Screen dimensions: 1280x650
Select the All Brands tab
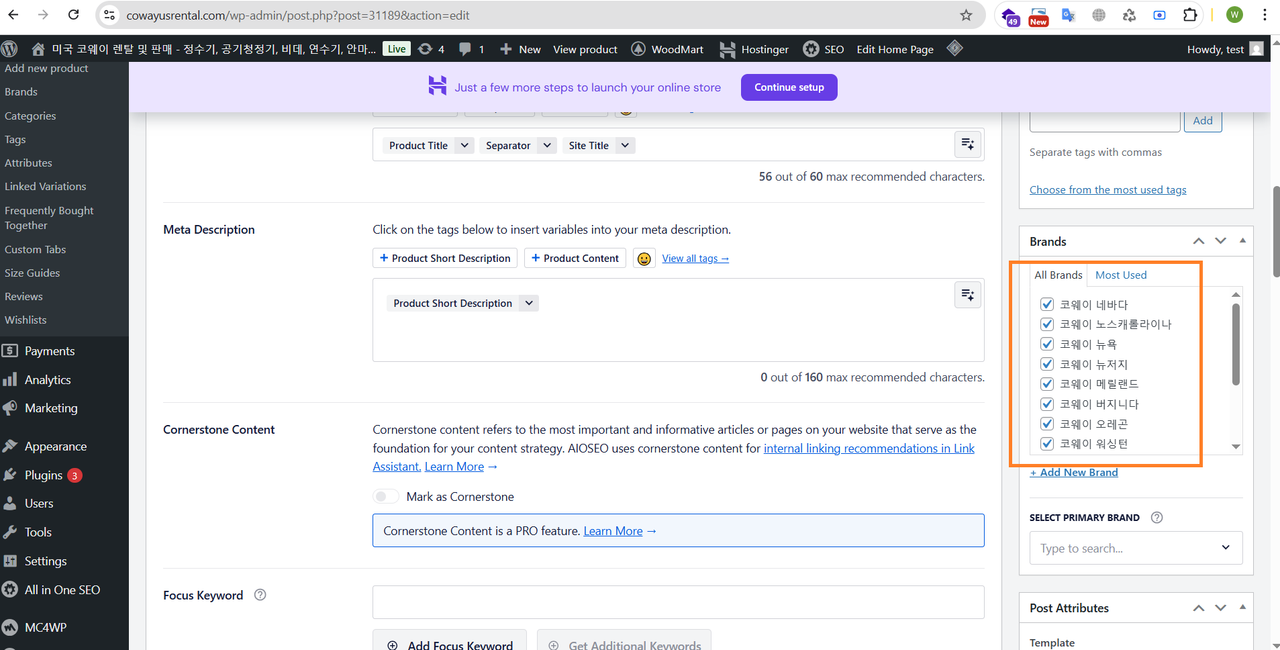(1058, 275)
